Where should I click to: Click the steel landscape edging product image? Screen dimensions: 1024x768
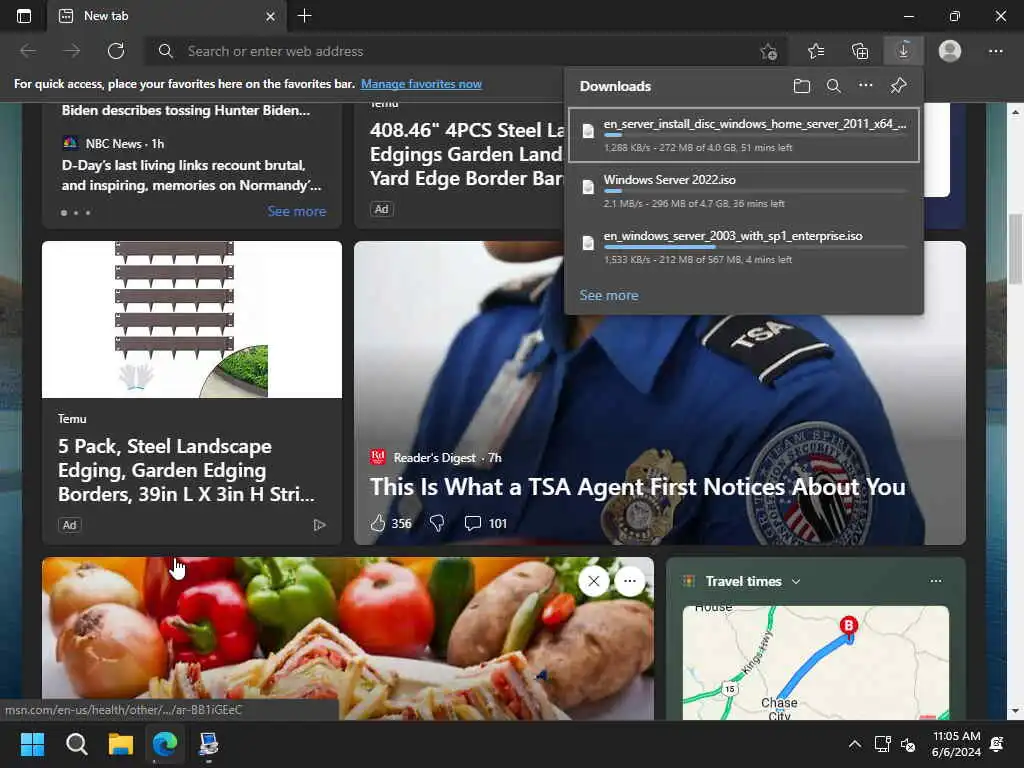tap(191, 319)
